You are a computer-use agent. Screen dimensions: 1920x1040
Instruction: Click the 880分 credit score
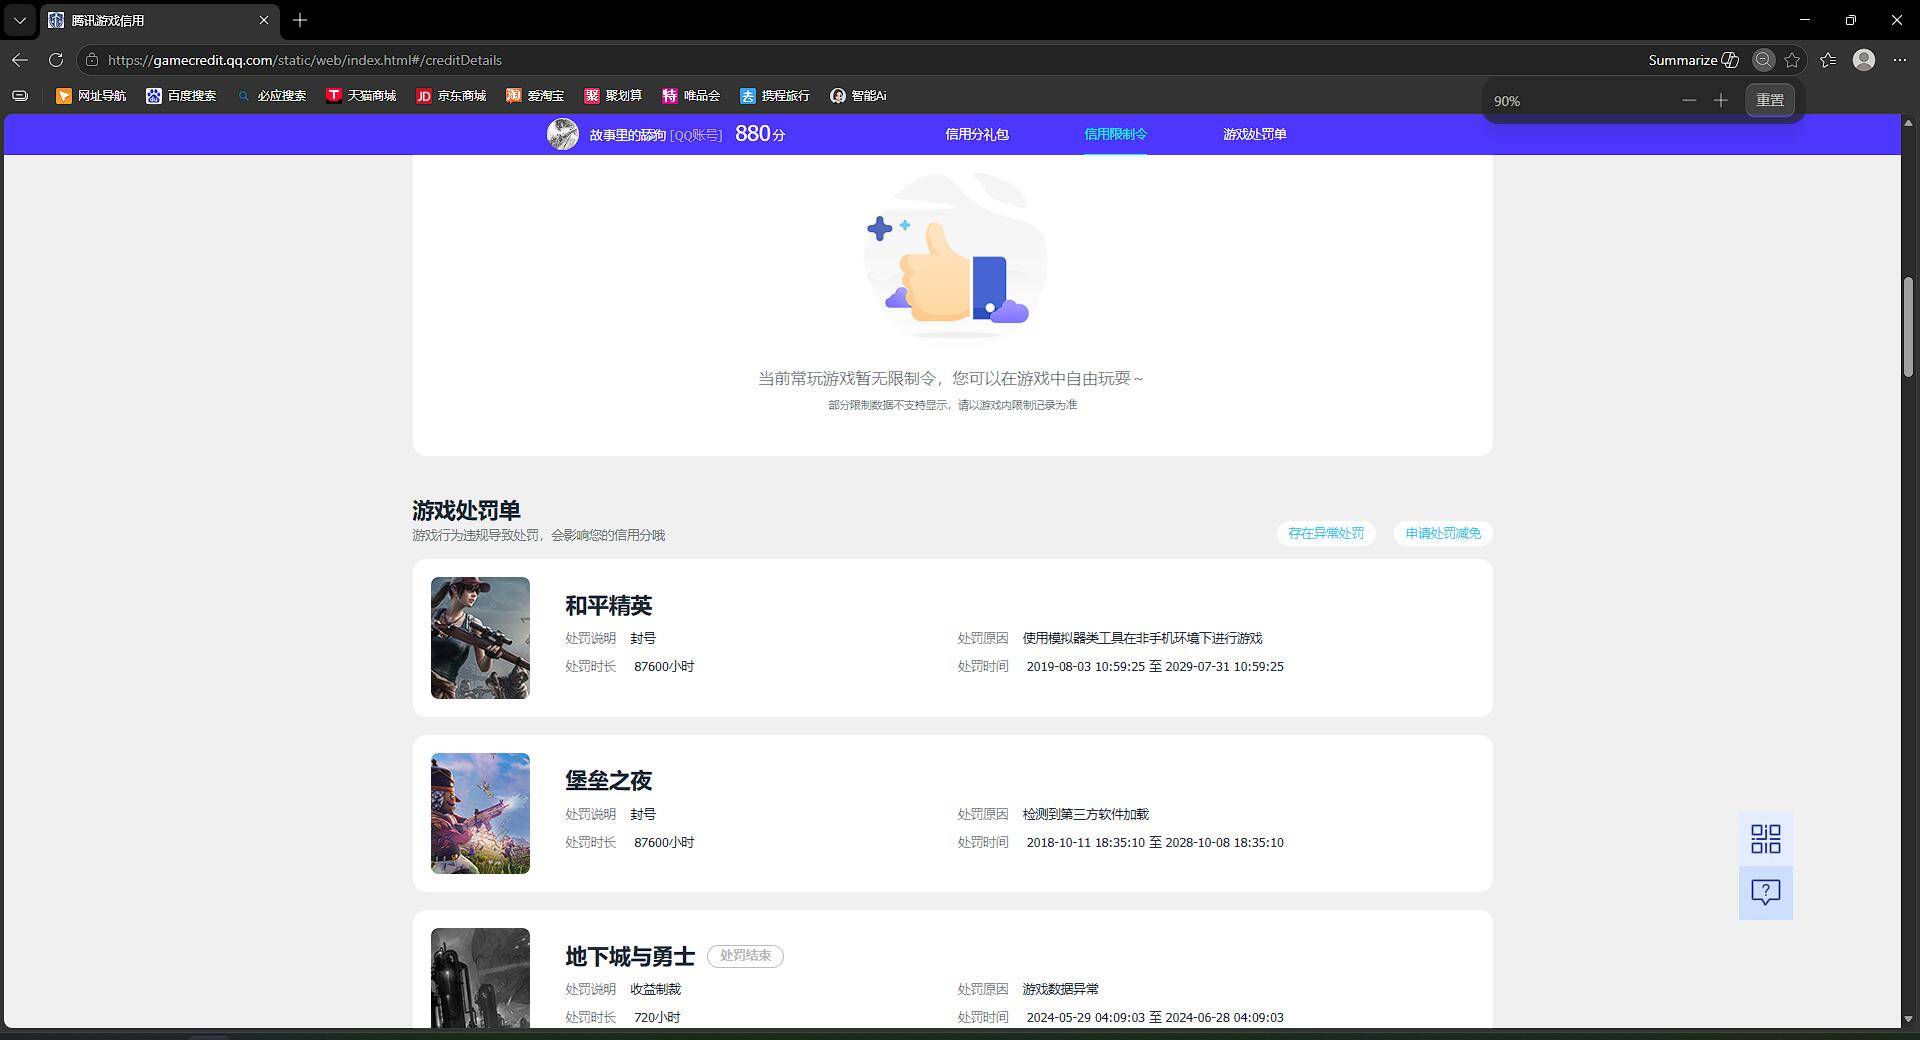(x=760, y=134)
